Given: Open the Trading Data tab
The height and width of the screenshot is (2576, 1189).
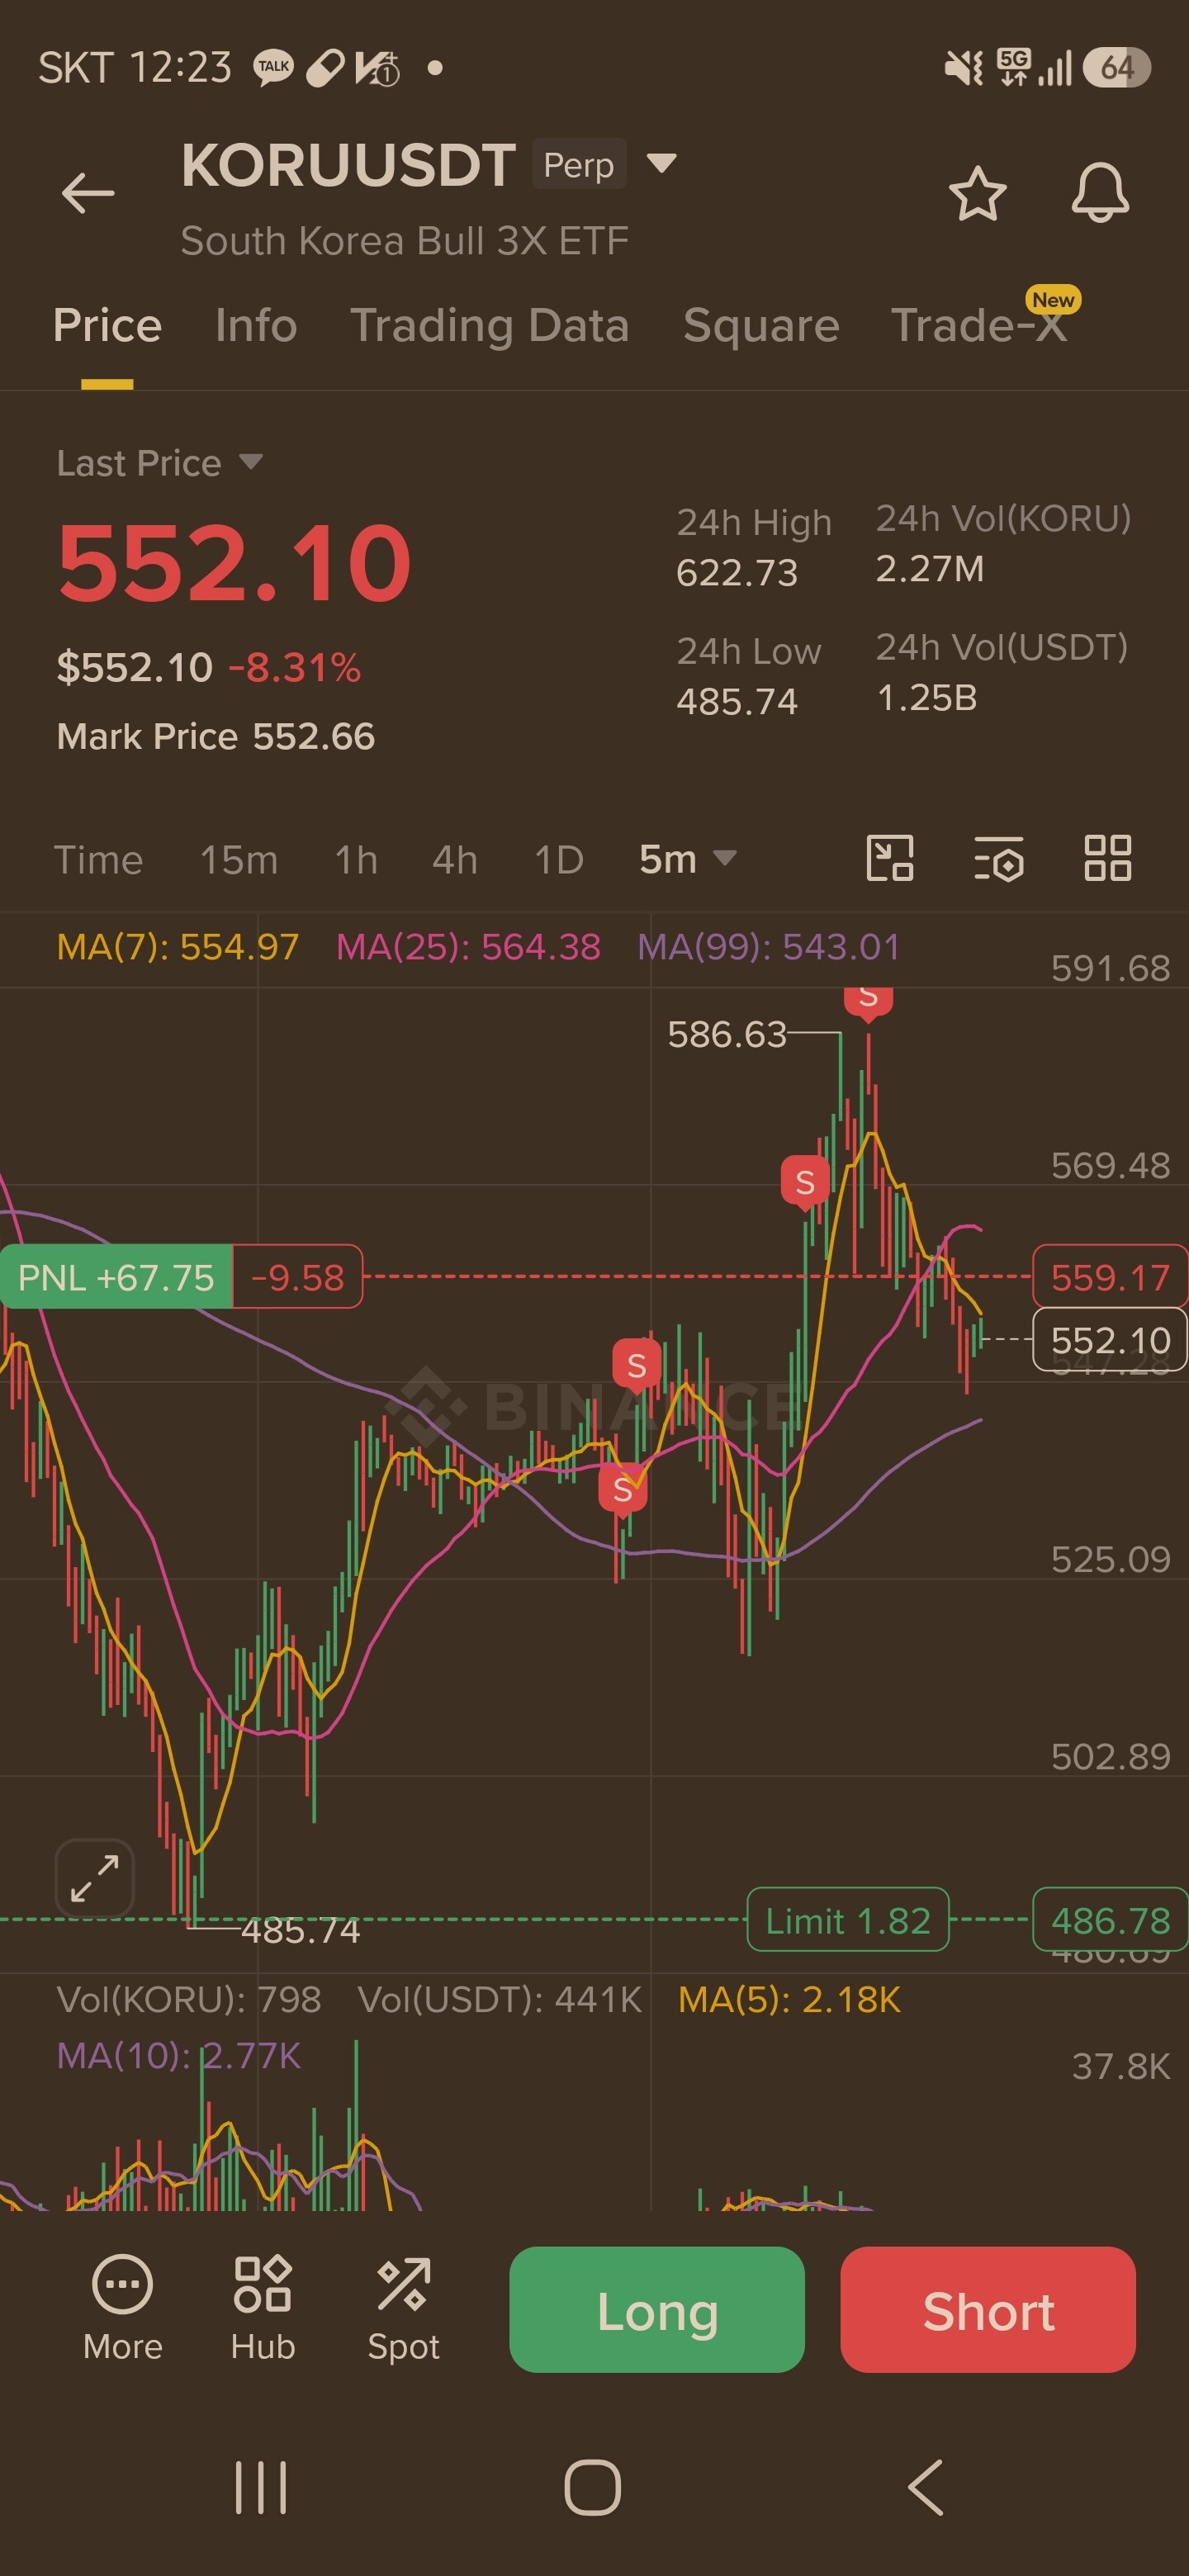Looking at the screenshot, I should point(490,326).
